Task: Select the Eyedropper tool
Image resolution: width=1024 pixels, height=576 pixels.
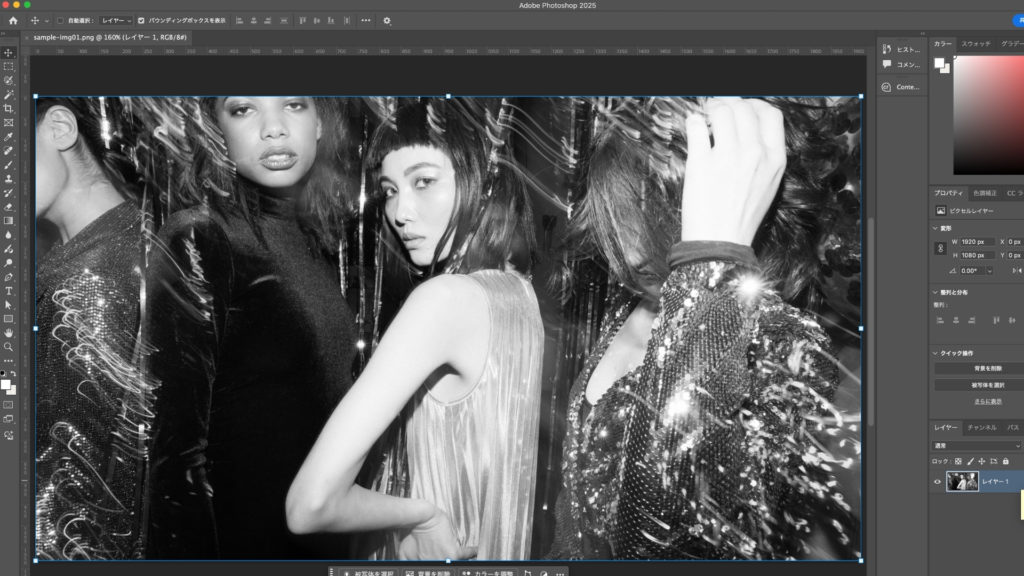Action: click(8, 136)
